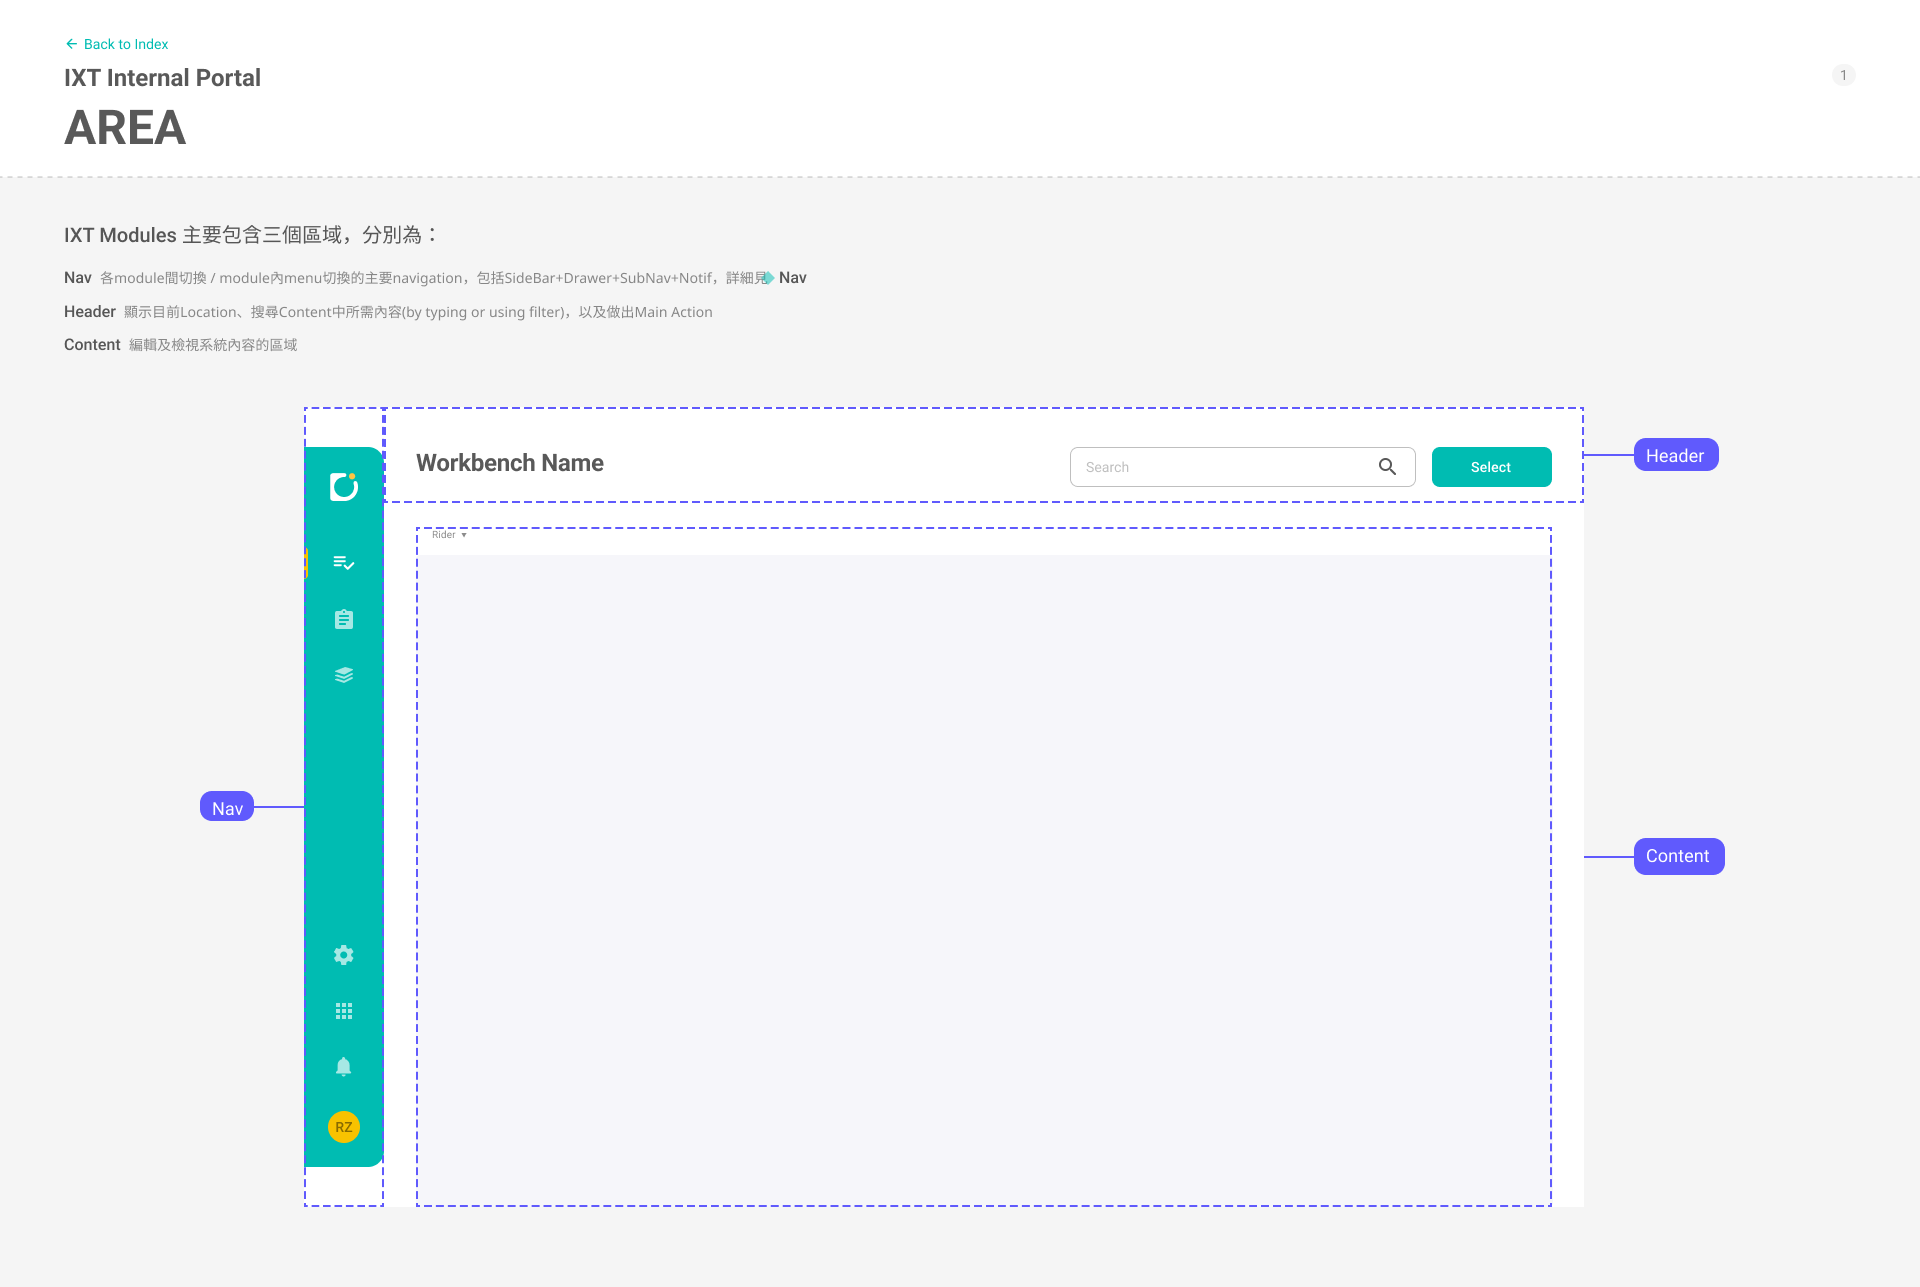
Task: Click the purple Nav annotation label
Action: [227, 808]
